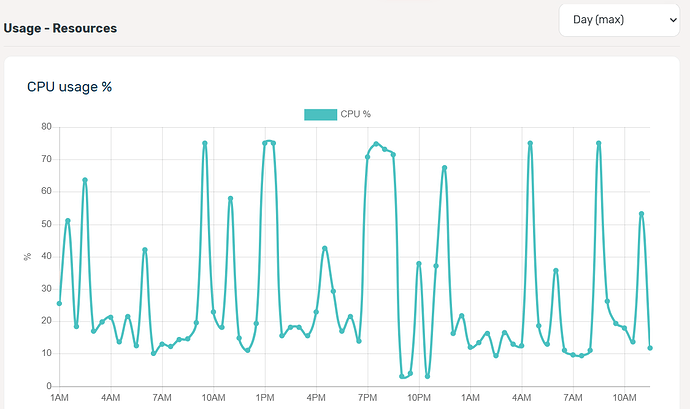This screenshot has width=690, height=409.
Task: Click the CPU % legend label
Action: [x=356, y=114]
